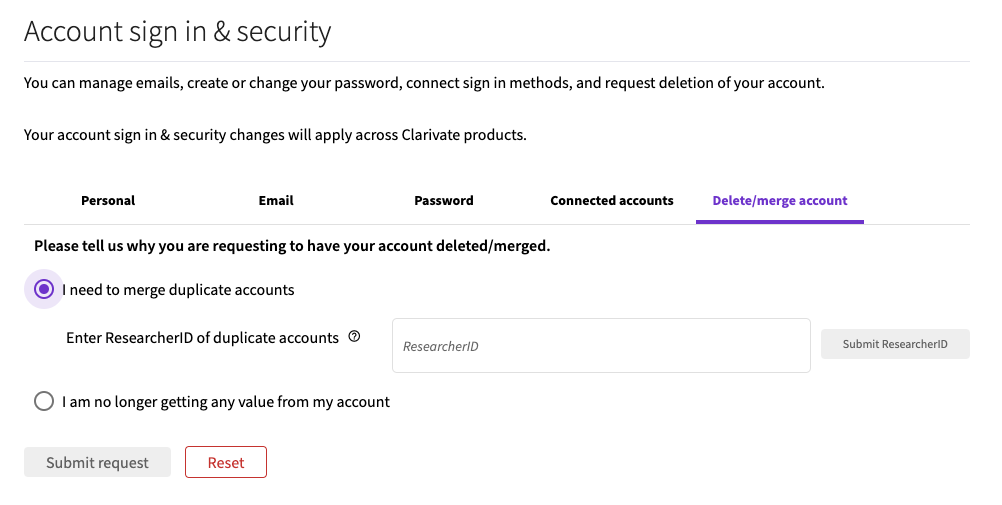Click the "You can manage emails" description paragraph
The height and width of the screenshot is (505, 1002).
(x=424, y=83)
